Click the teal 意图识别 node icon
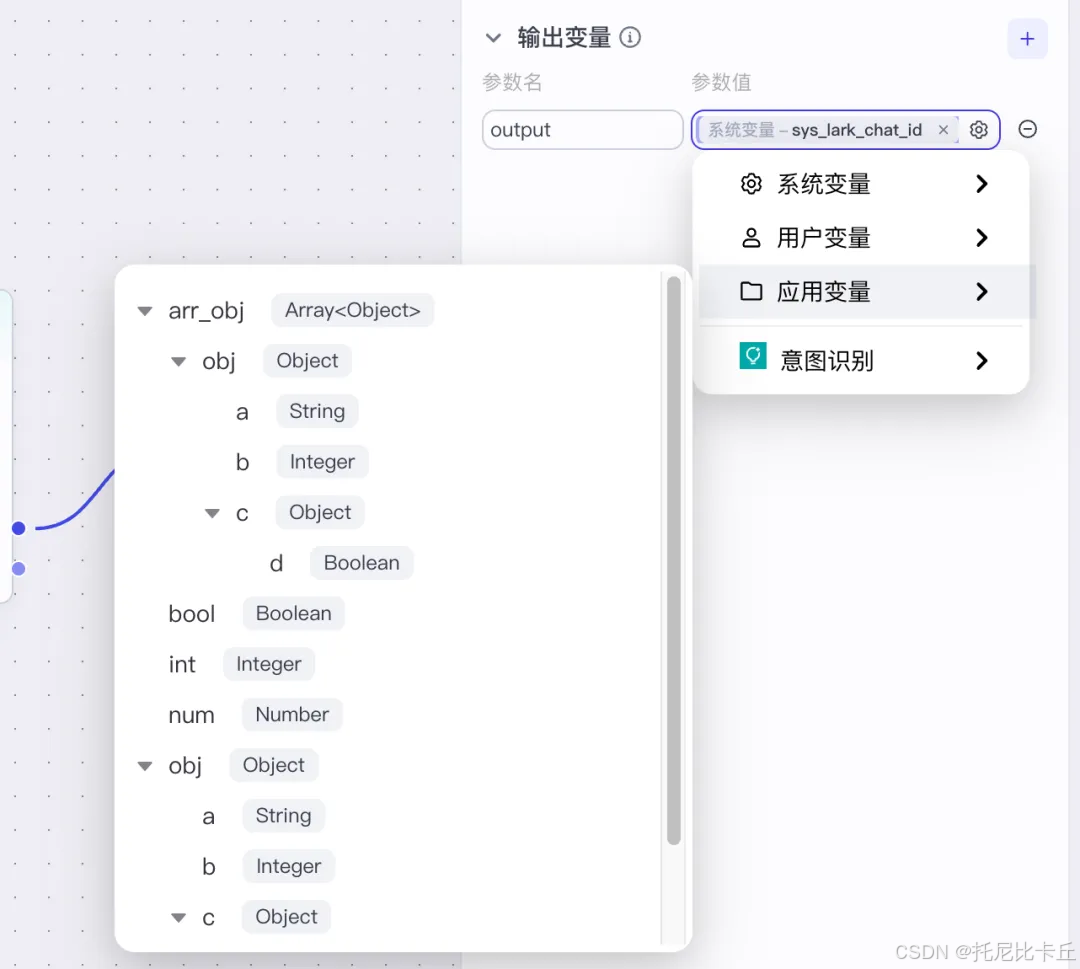 (753, 356)
